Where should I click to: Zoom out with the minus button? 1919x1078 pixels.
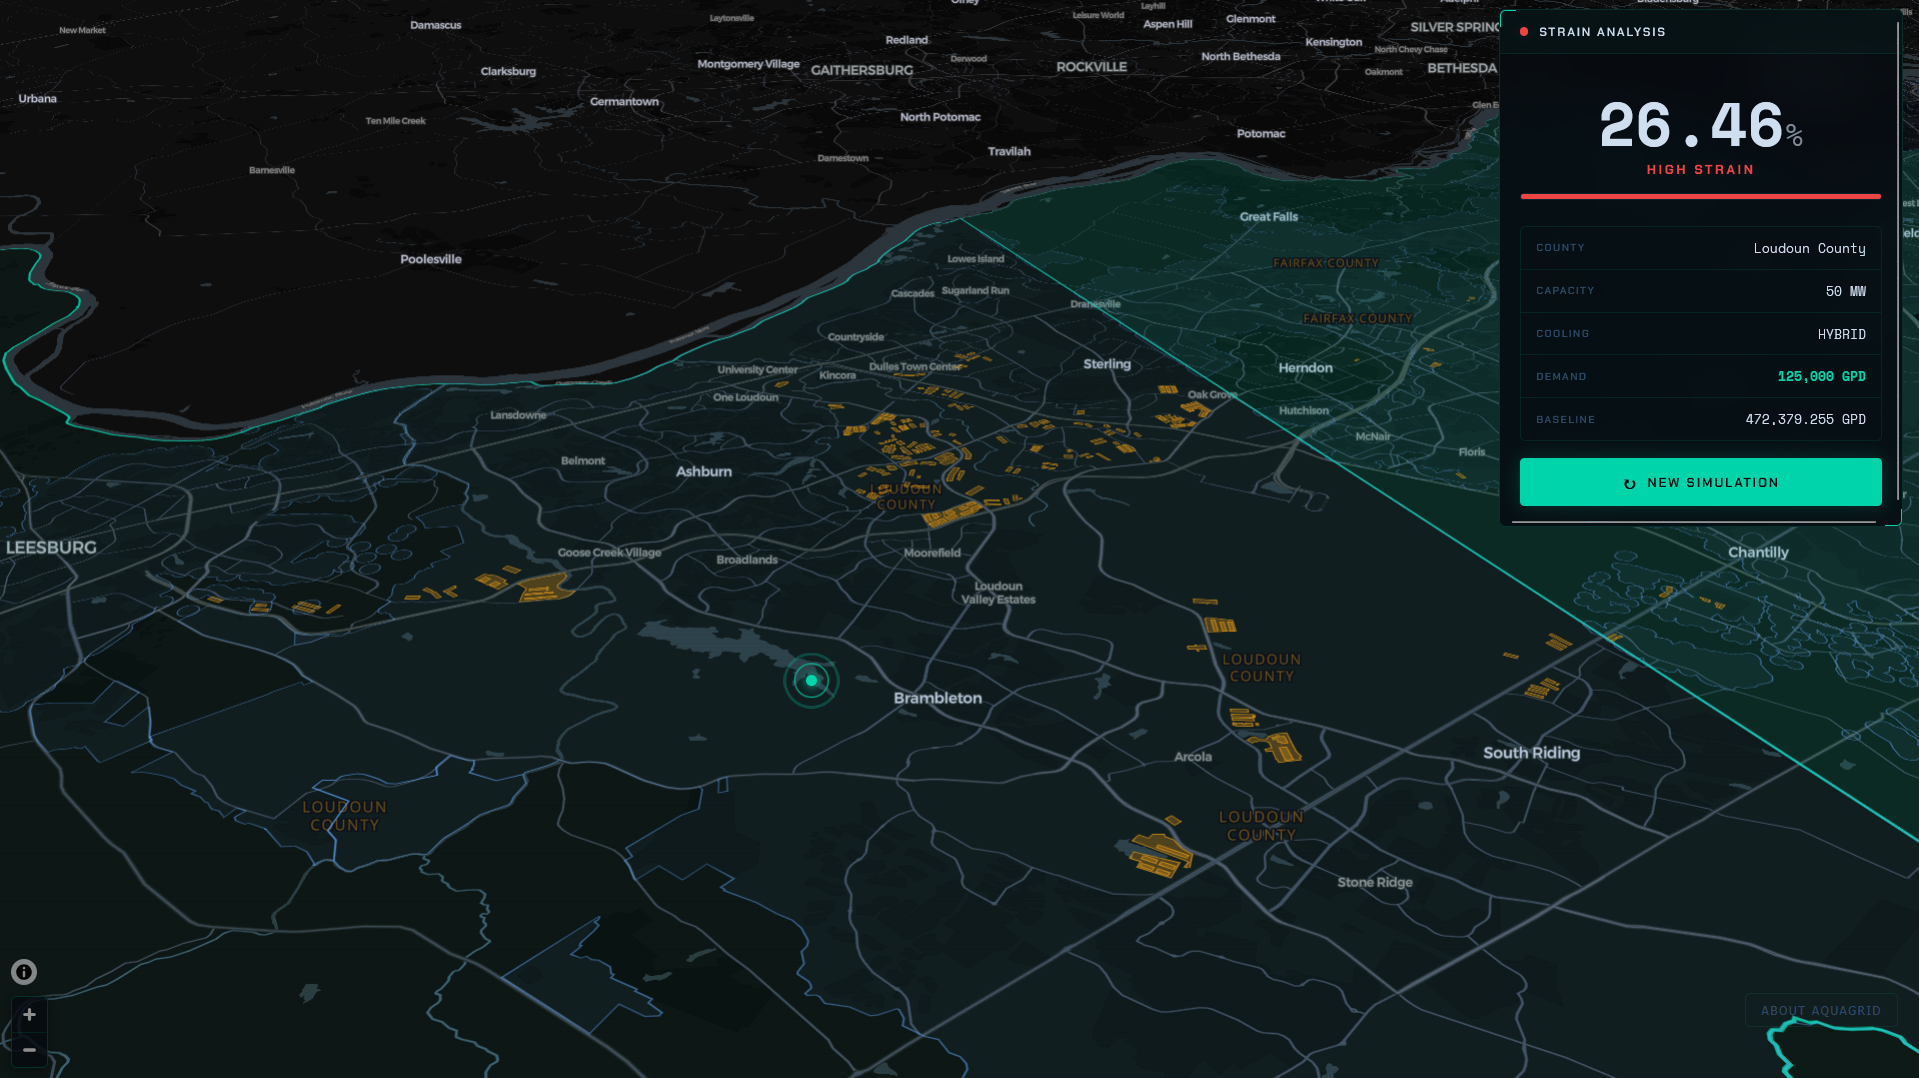coord(29,1050)
